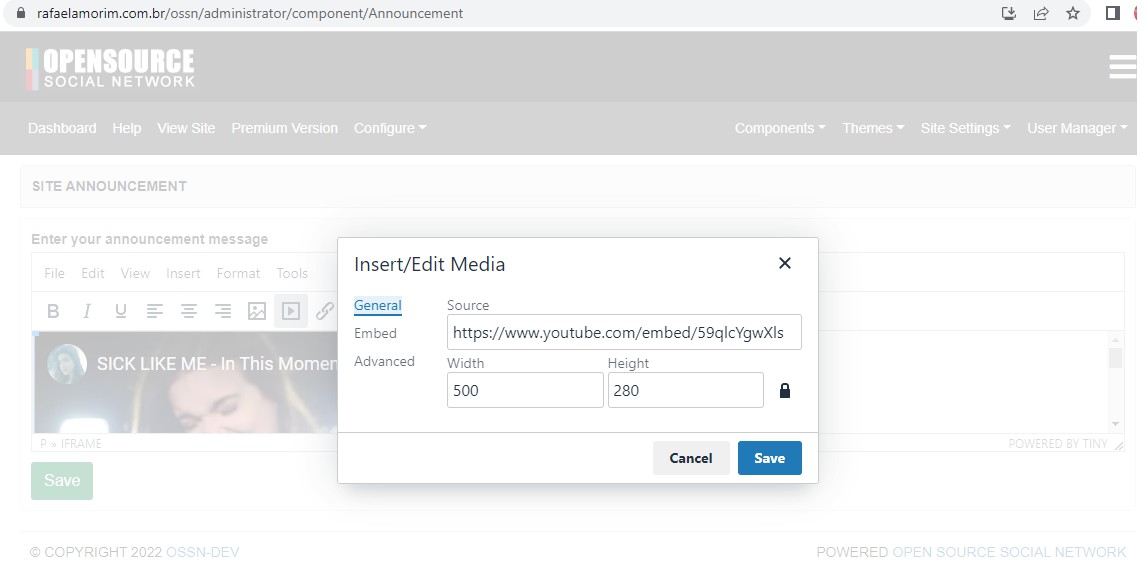
Task: Click the Bold formatting icon
Action: click(54, 311)
